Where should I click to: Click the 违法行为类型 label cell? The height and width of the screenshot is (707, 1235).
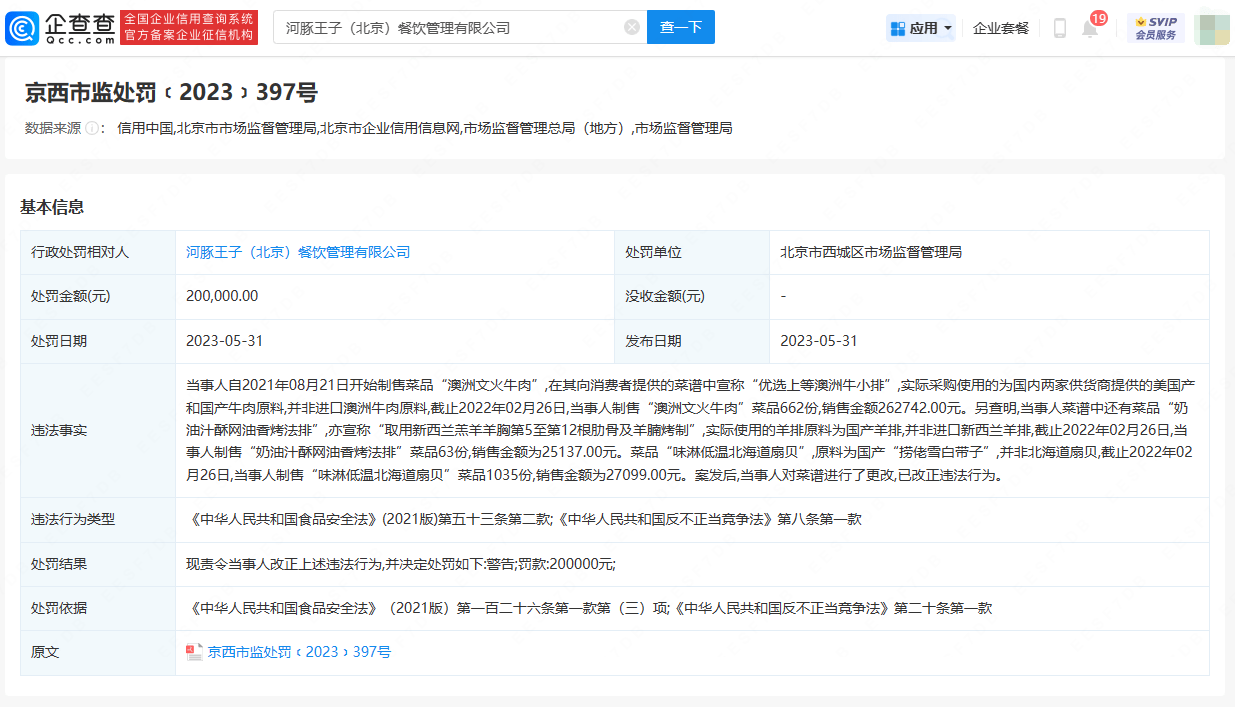[98, 520]
